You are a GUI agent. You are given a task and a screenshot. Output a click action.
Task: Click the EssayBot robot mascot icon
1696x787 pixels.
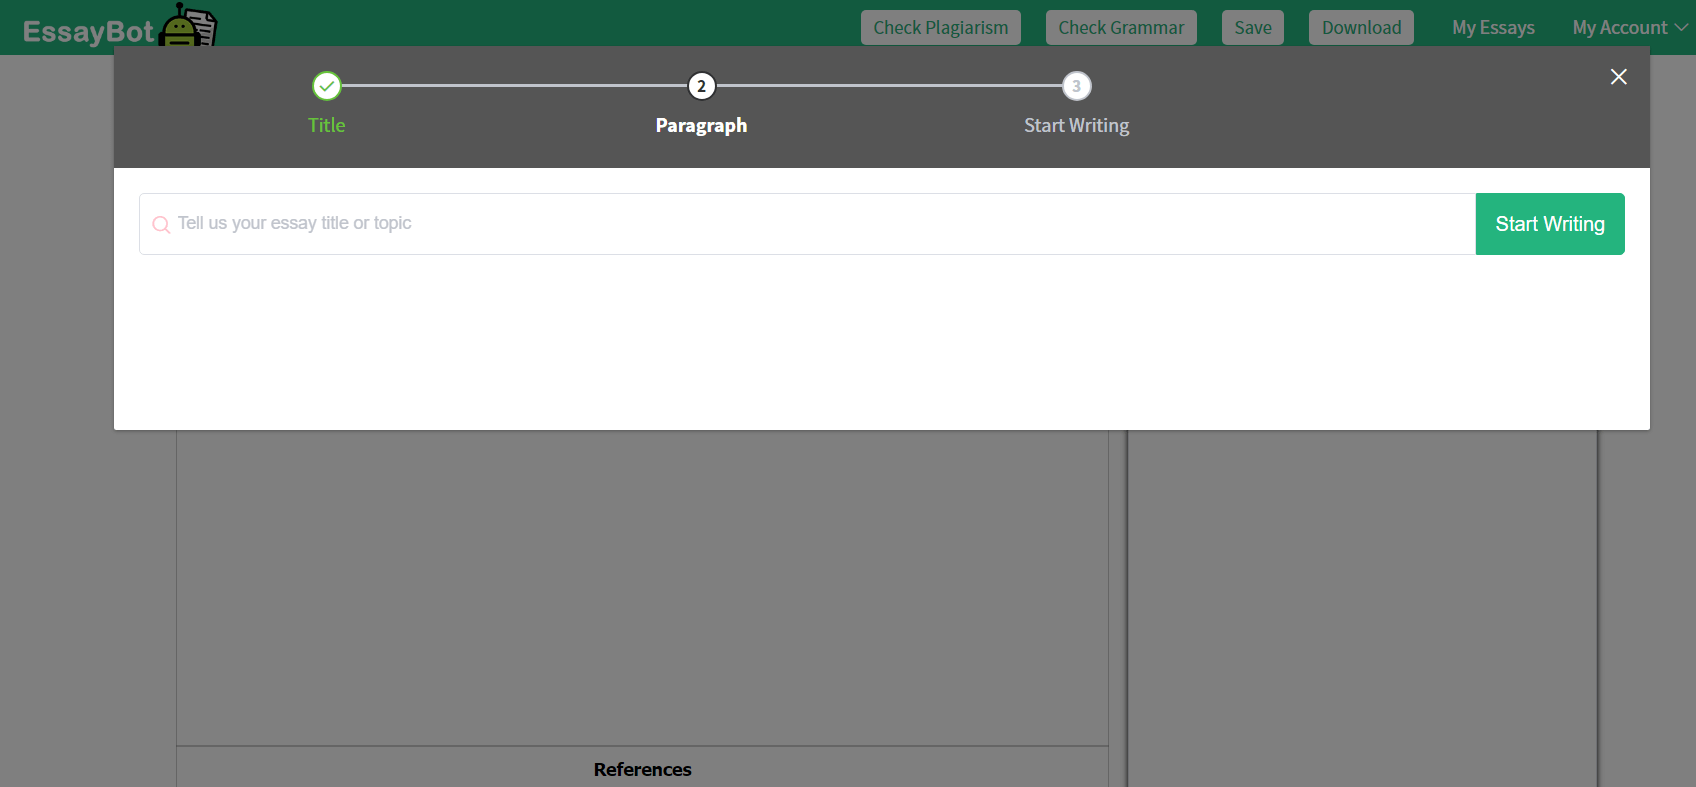(187, 26)
